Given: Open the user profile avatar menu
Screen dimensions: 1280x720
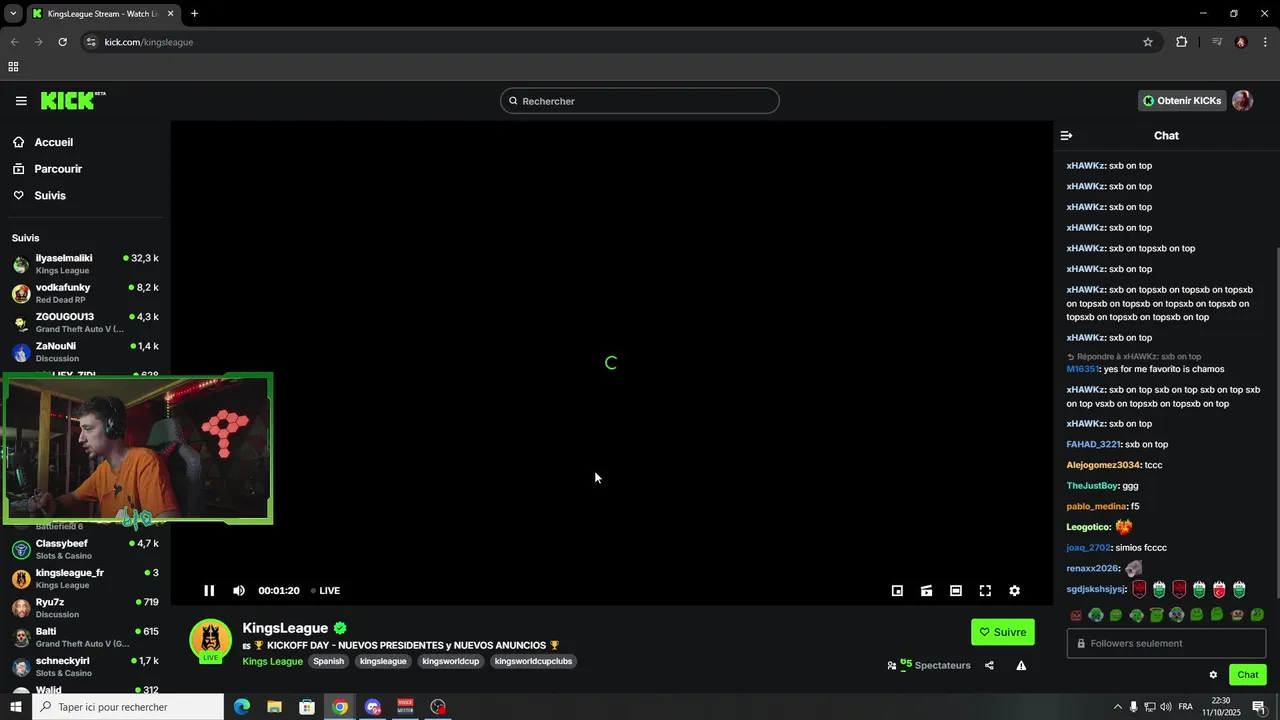Looking at the screenshot, I should tap(1242, 101).
